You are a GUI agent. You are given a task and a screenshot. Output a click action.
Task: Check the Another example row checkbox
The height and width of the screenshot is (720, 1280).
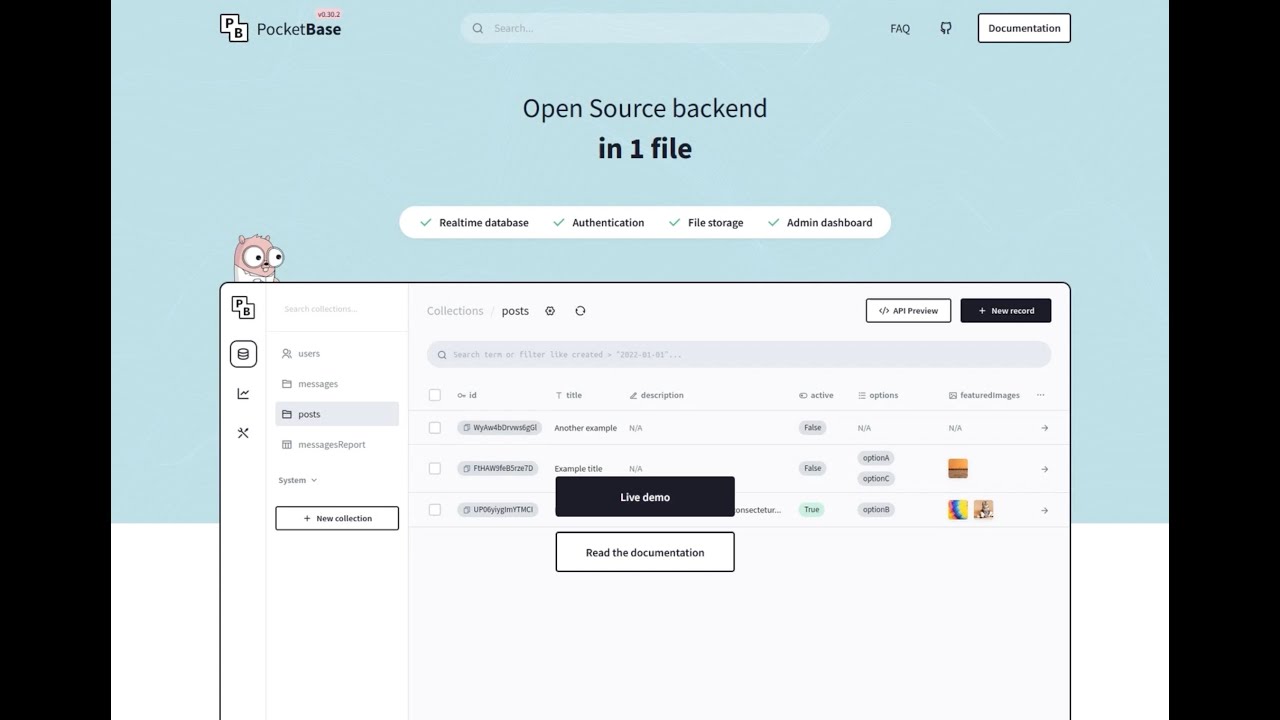pos(435,428)
